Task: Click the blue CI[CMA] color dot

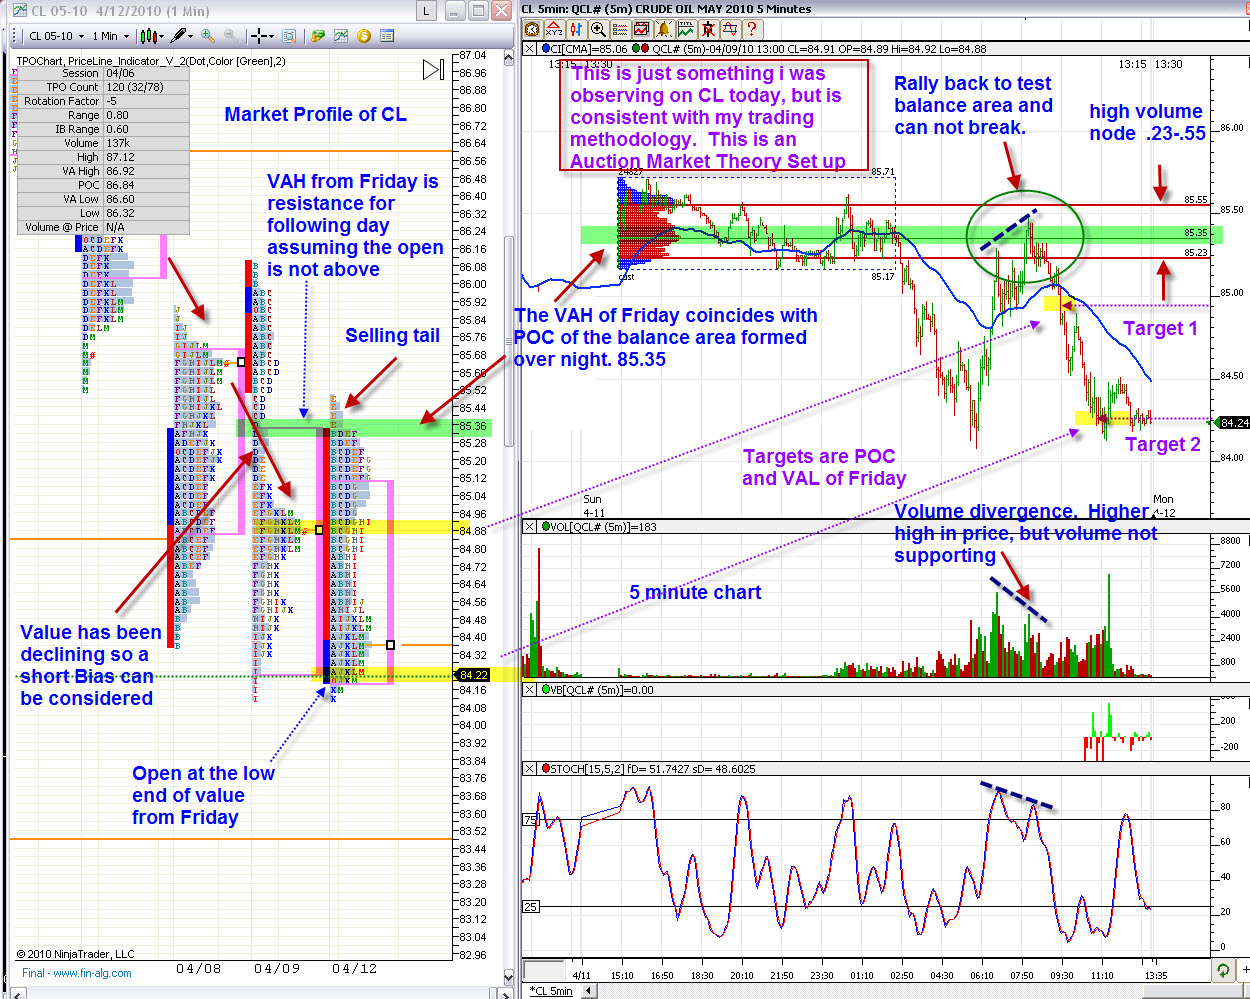Action: pyautogui.click(x=546, y=48)
